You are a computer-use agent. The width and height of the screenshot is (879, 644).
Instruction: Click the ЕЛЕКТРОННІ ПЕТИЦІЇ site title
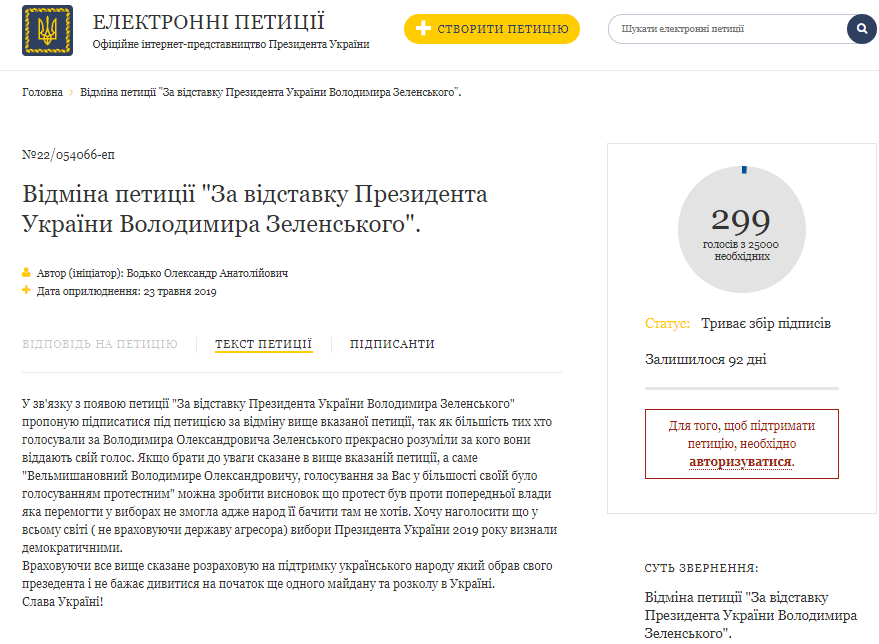tap(208, 23)
